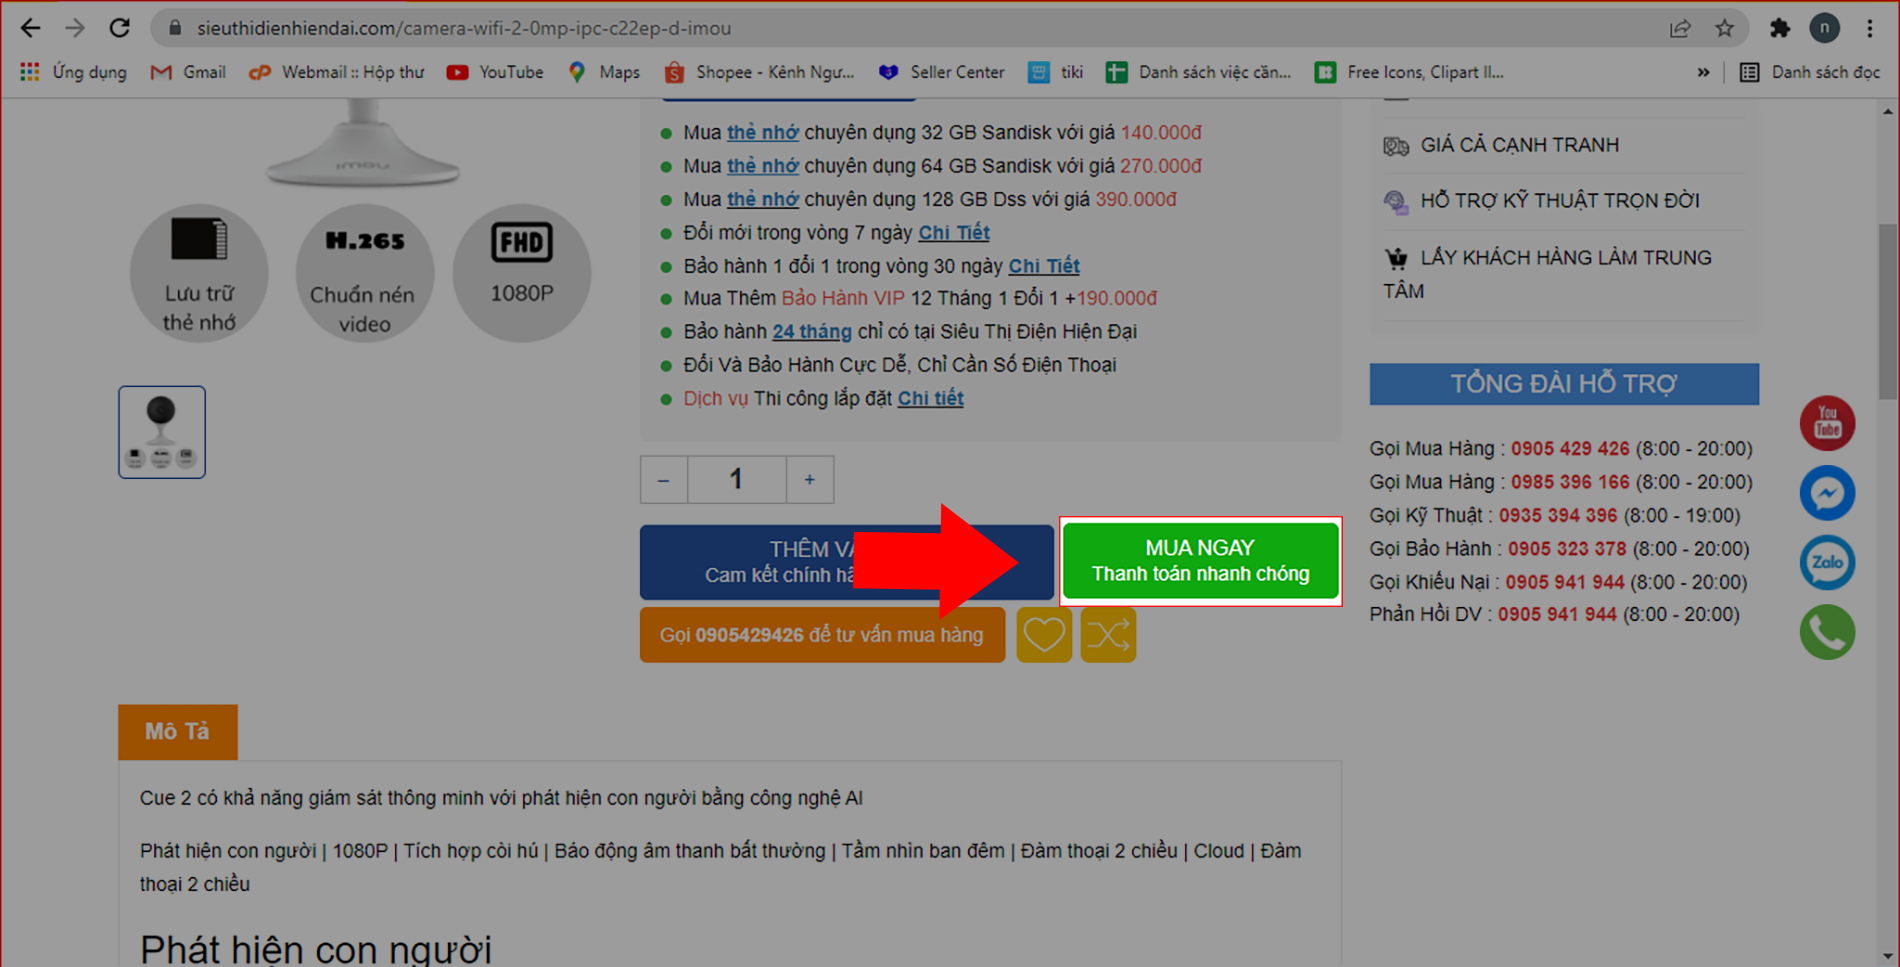
Task: Open the Free Icons, Clipart bookmark
Action: [1410, 72]
